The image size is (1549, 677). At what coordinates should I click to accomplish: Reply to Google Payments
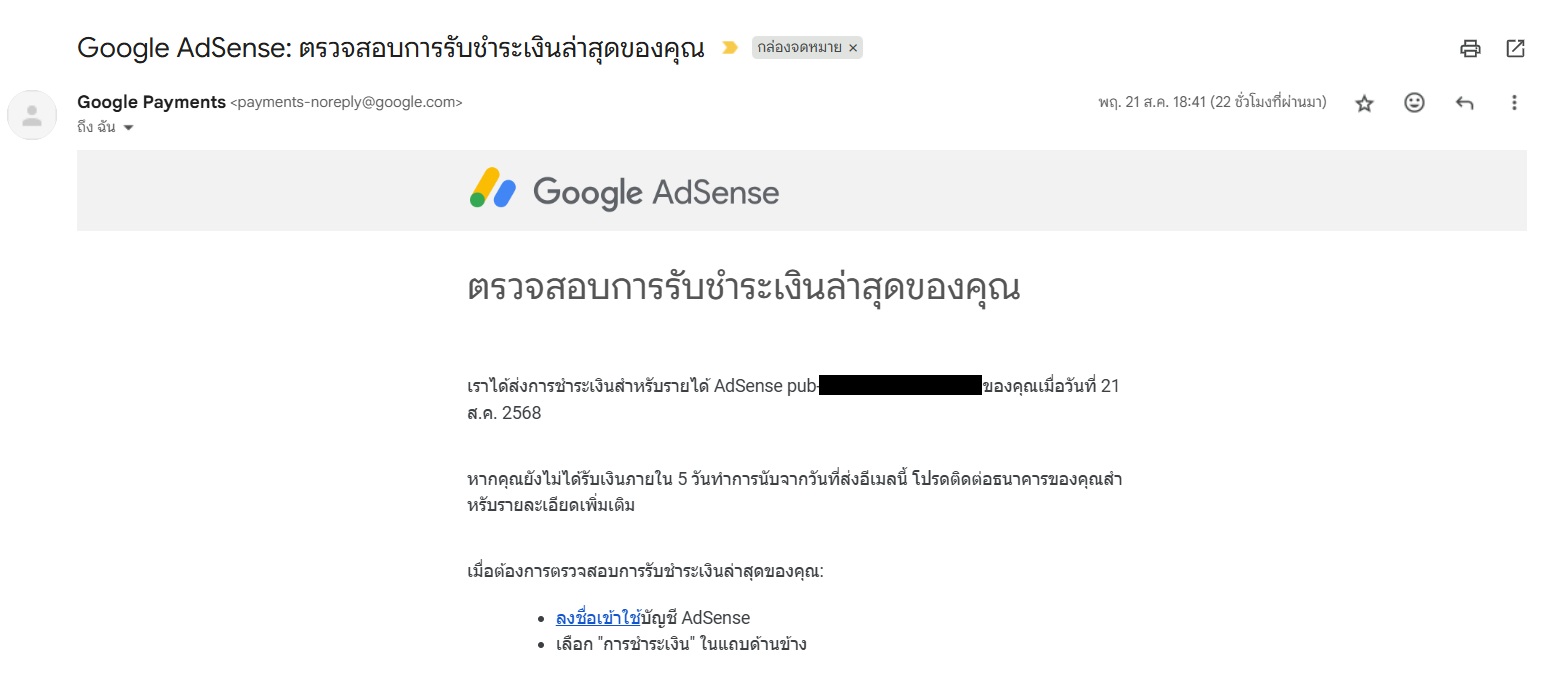[x=1465, y=103]
